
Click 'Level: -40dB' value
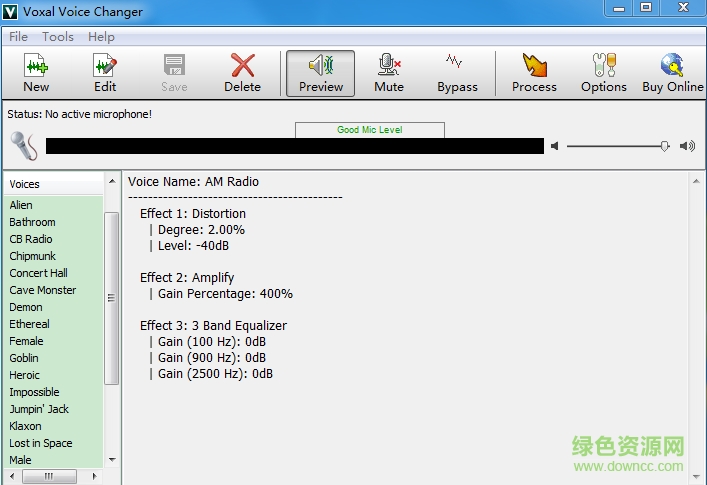pyautogui.click(x=193, y=246)
